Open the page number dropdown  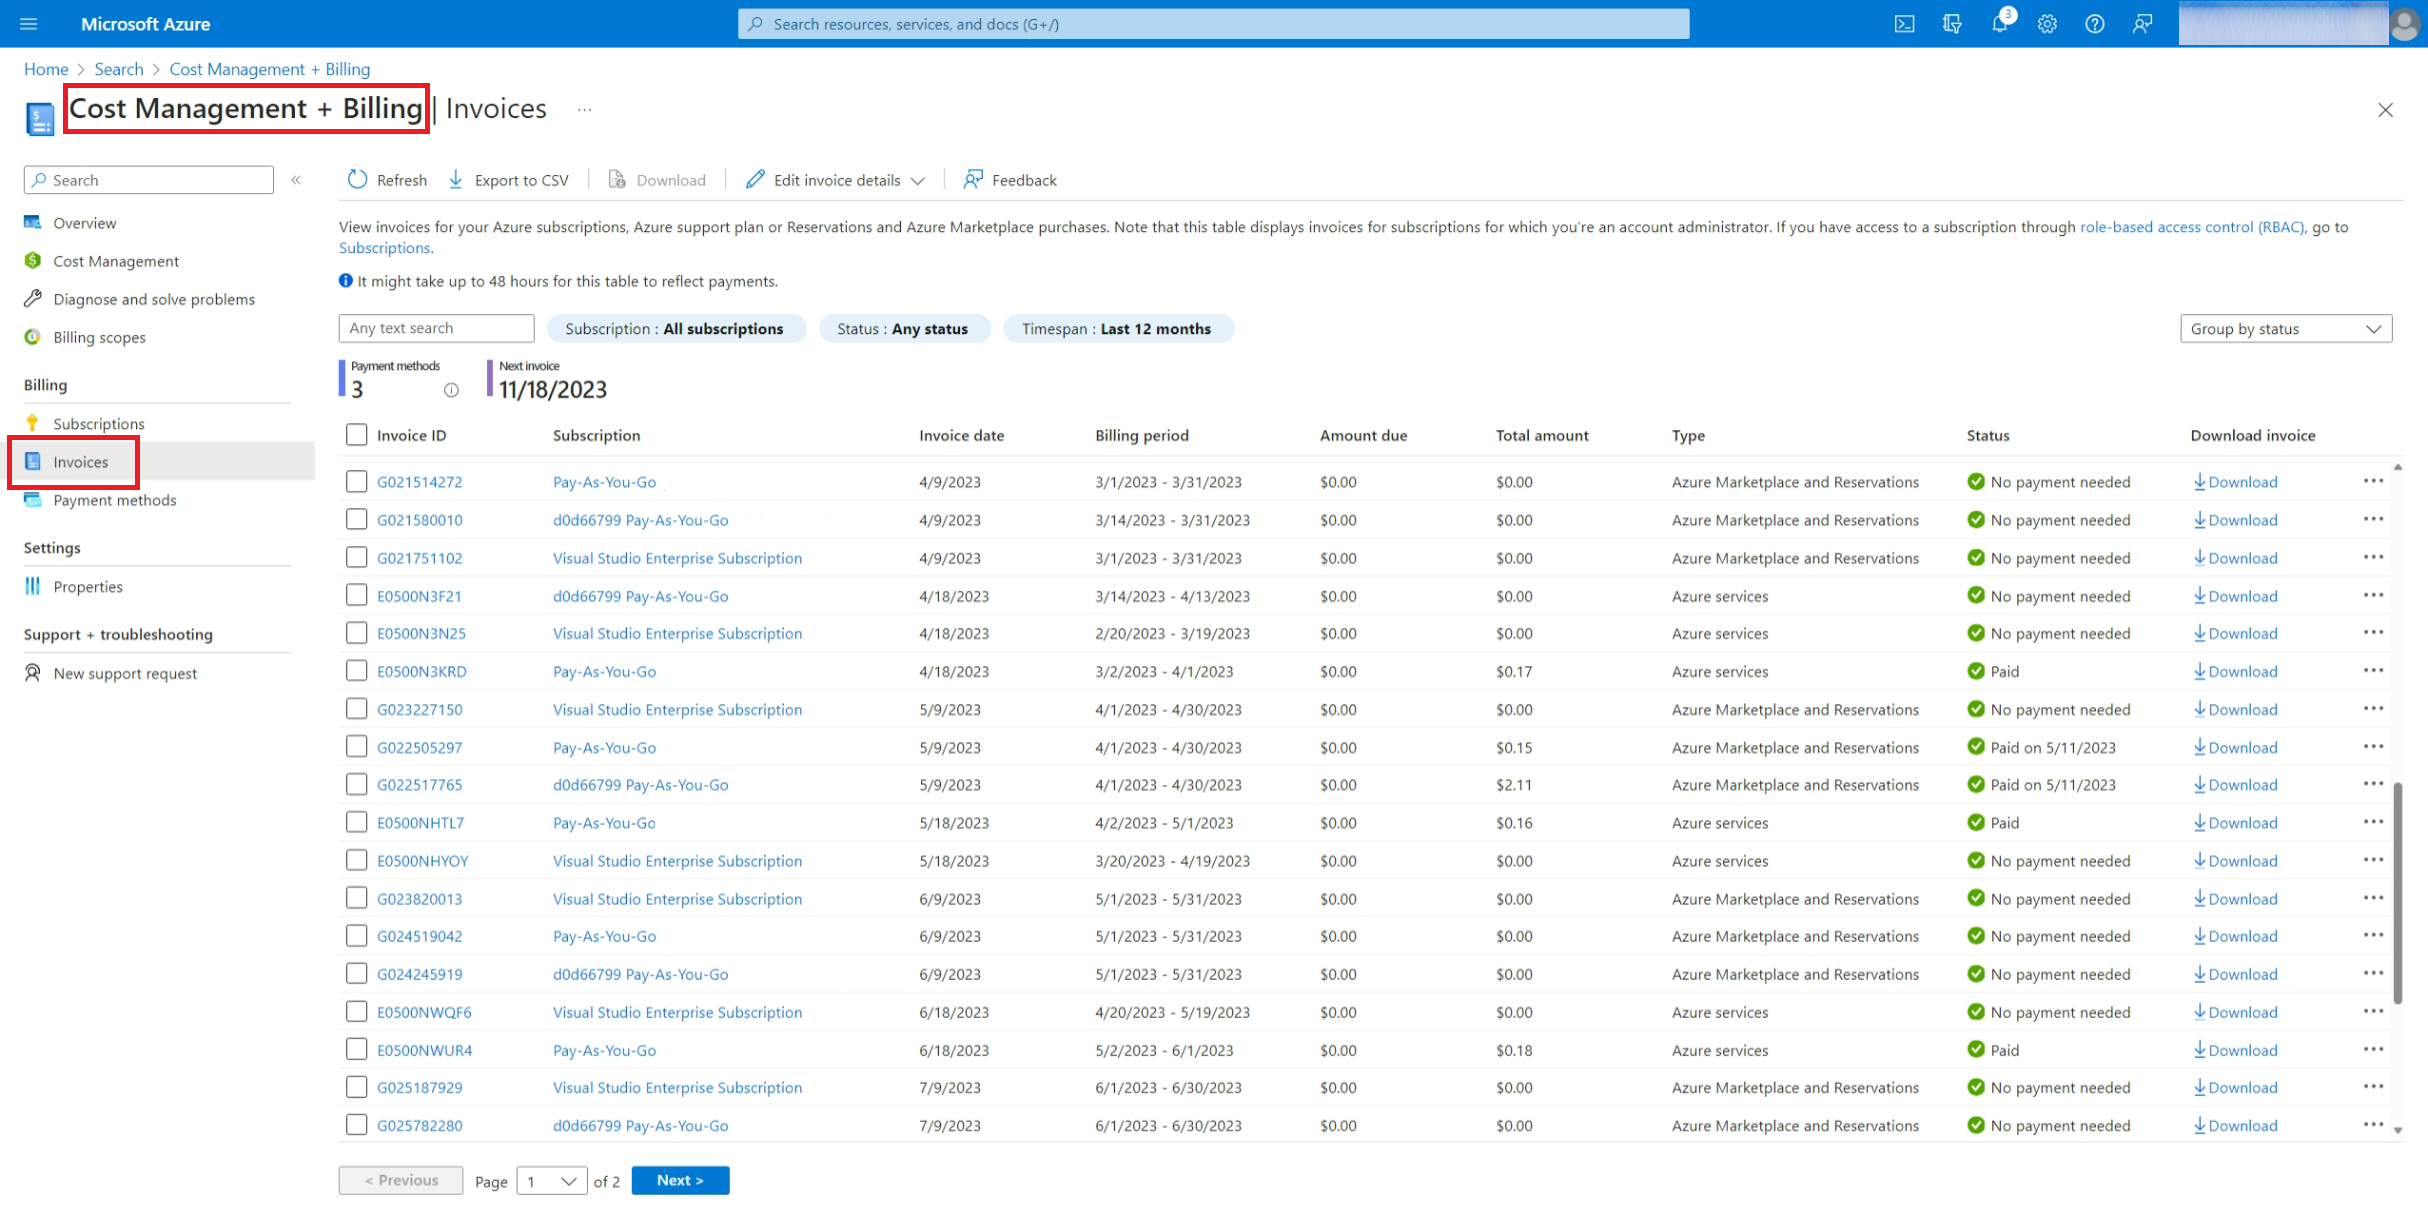551,1181
